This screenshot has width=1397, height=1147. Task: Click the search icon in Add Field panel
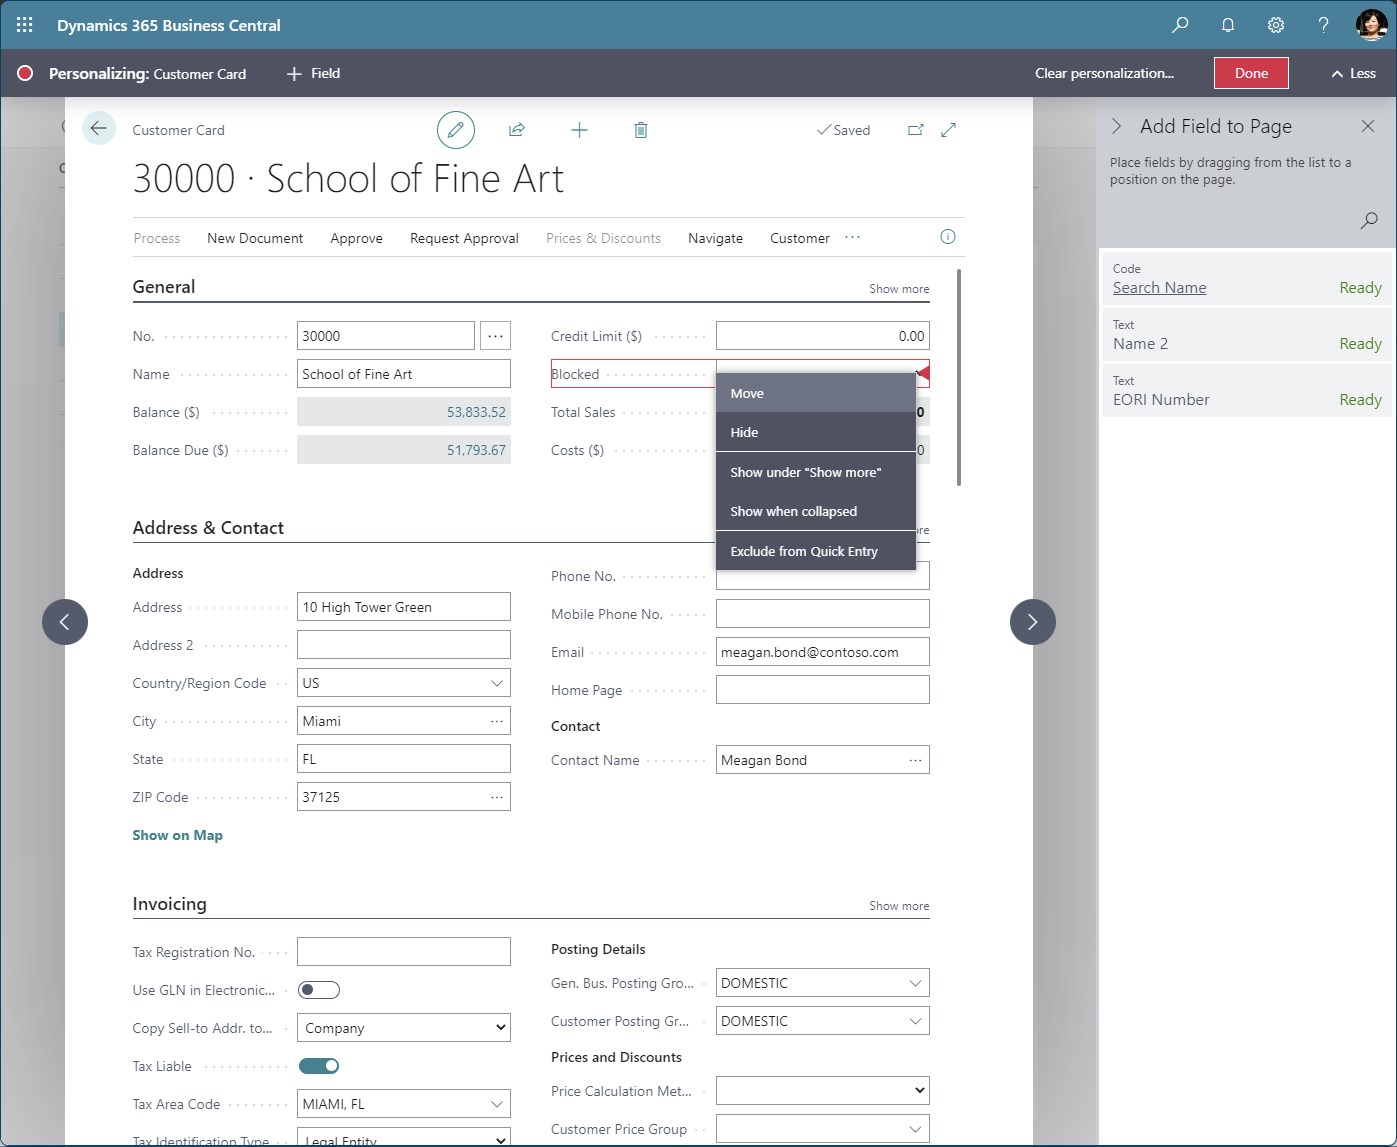point(1368,220)
